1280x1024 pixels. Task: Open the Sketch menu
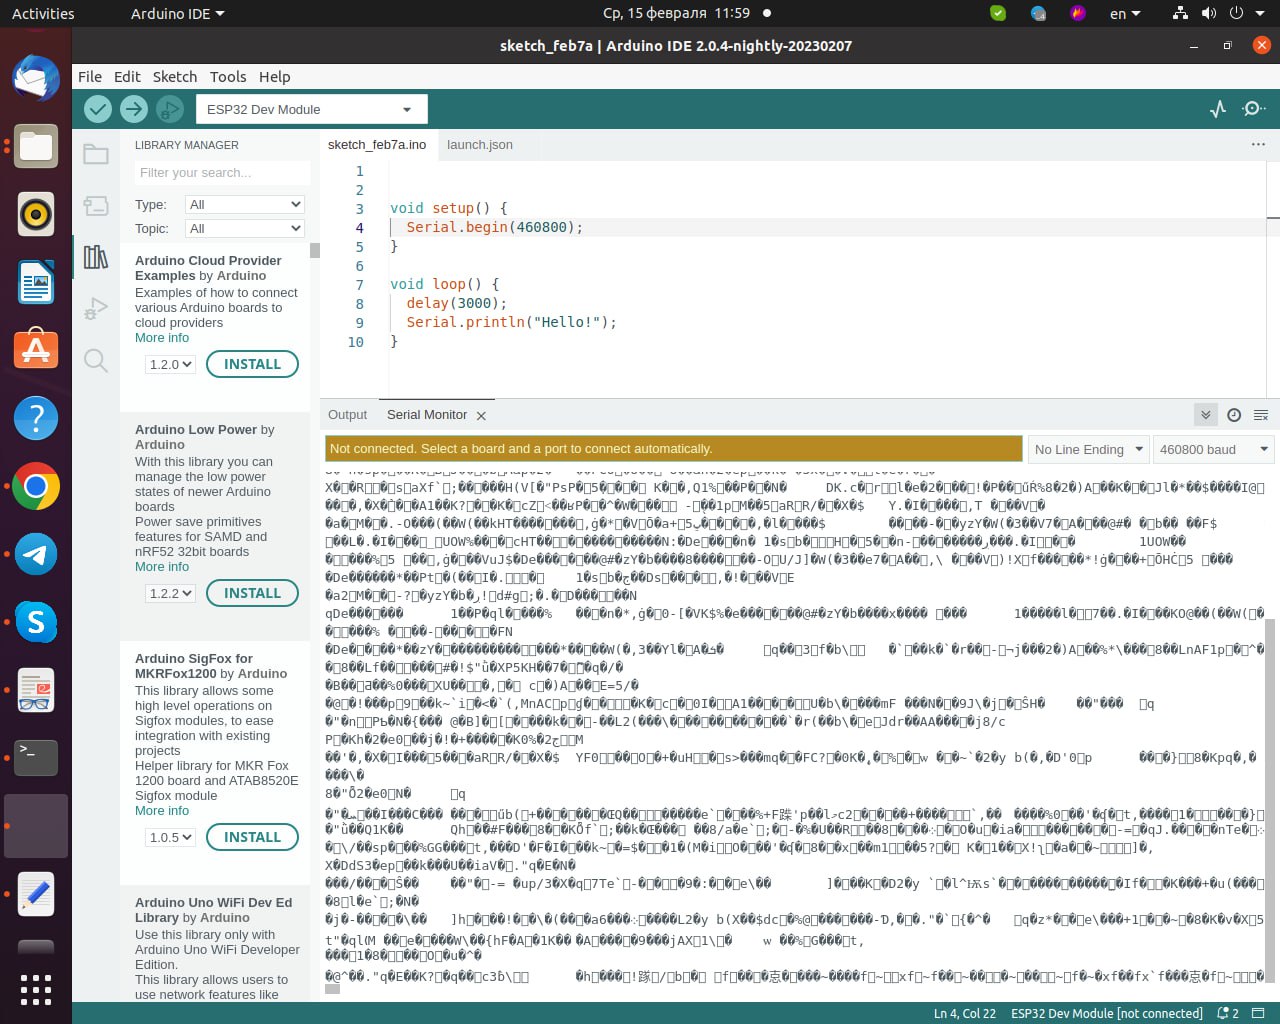tap(174, 77)
